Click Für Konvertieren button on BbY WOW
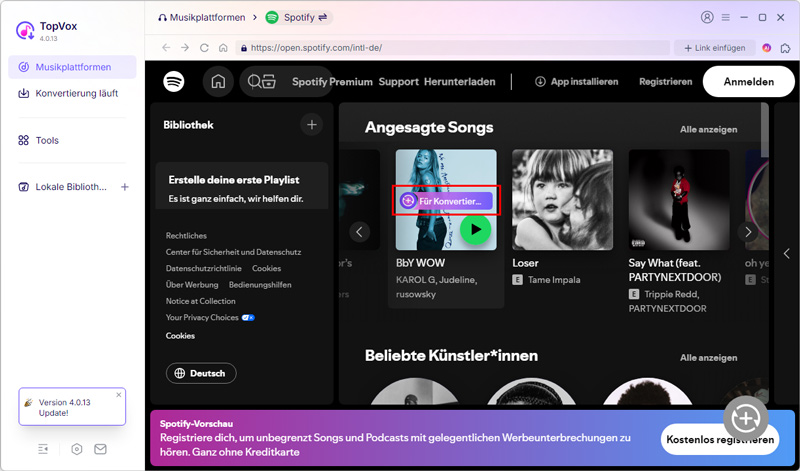 446,201
